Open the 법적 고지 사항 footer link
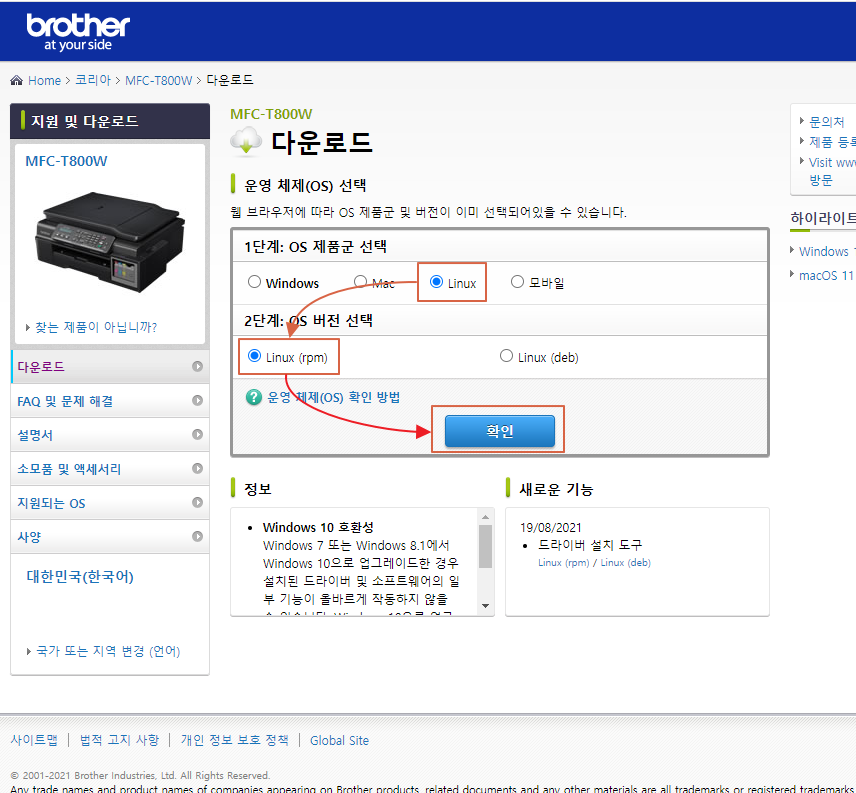The image size is (856, 793). (120, 740)
